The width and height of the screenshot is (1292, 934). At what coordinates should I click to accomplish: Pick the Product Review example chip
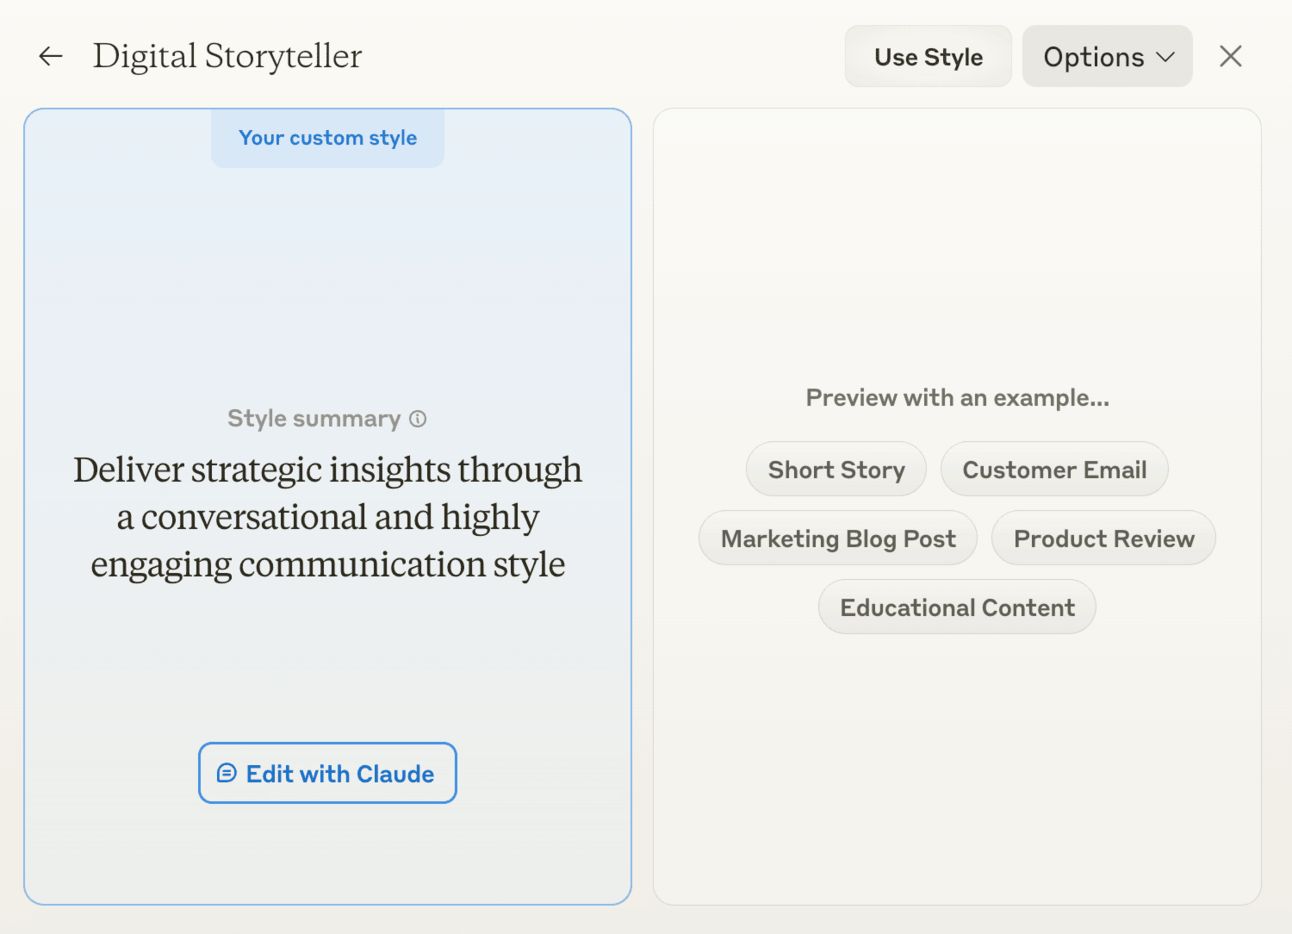[1103, 539]
